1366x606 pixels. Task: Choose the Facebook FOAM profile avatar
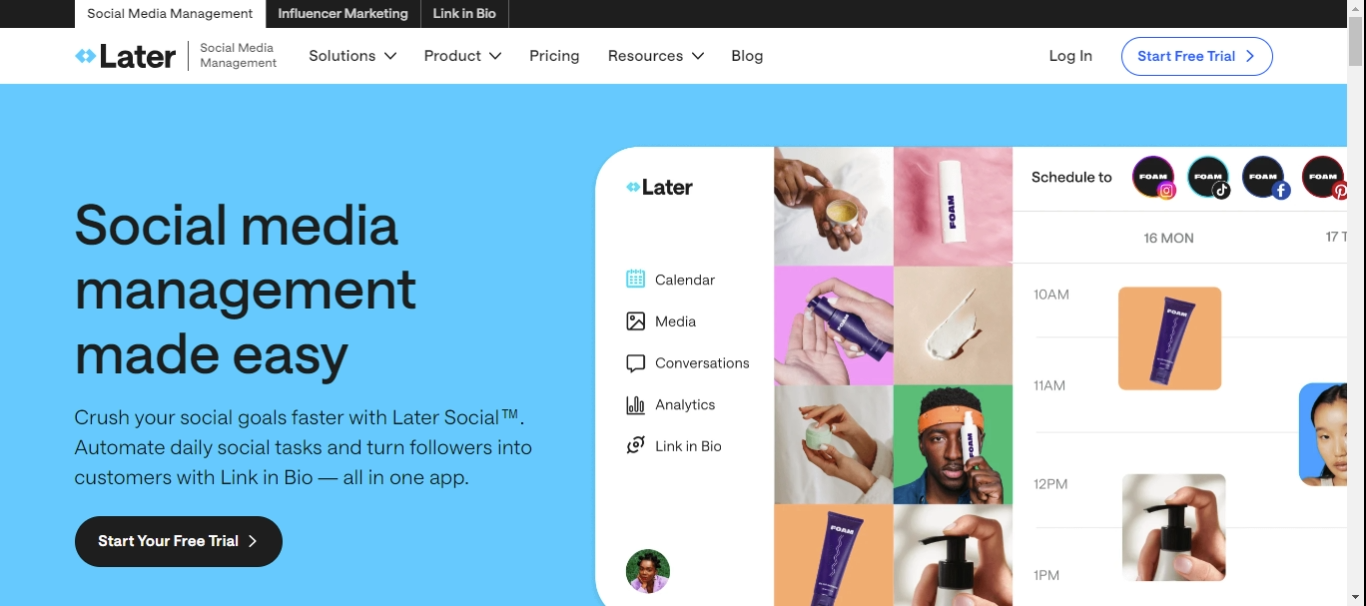pyautogui.click(x=1264, y=177)
